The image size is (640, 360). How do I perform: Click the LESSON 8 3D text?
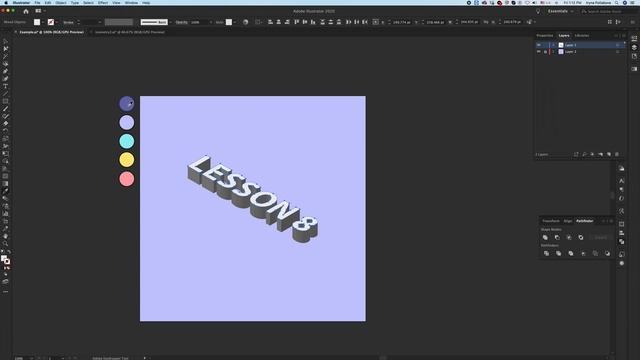[253, 199]
